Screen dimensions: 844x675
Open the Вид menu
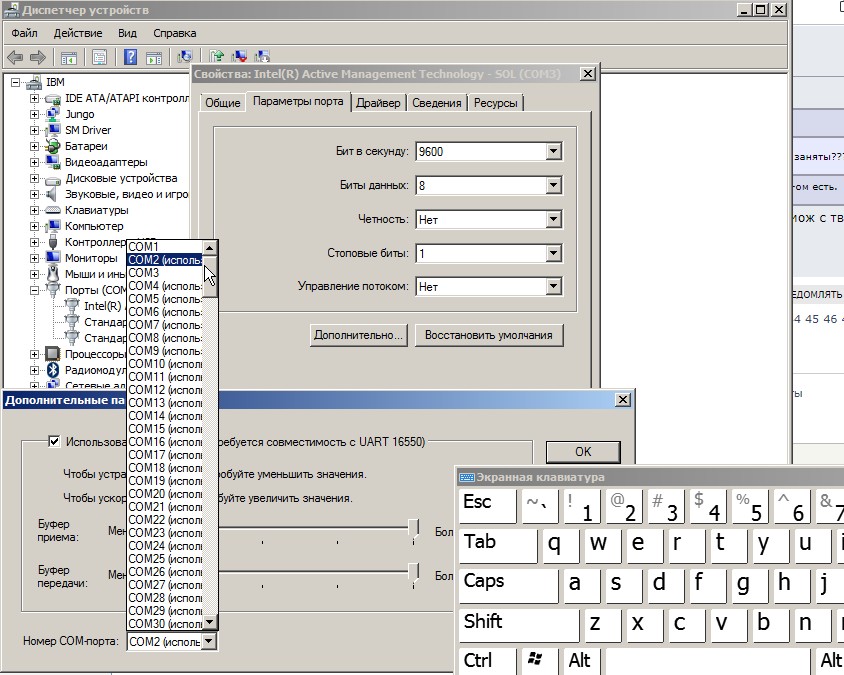pos(128,33)
